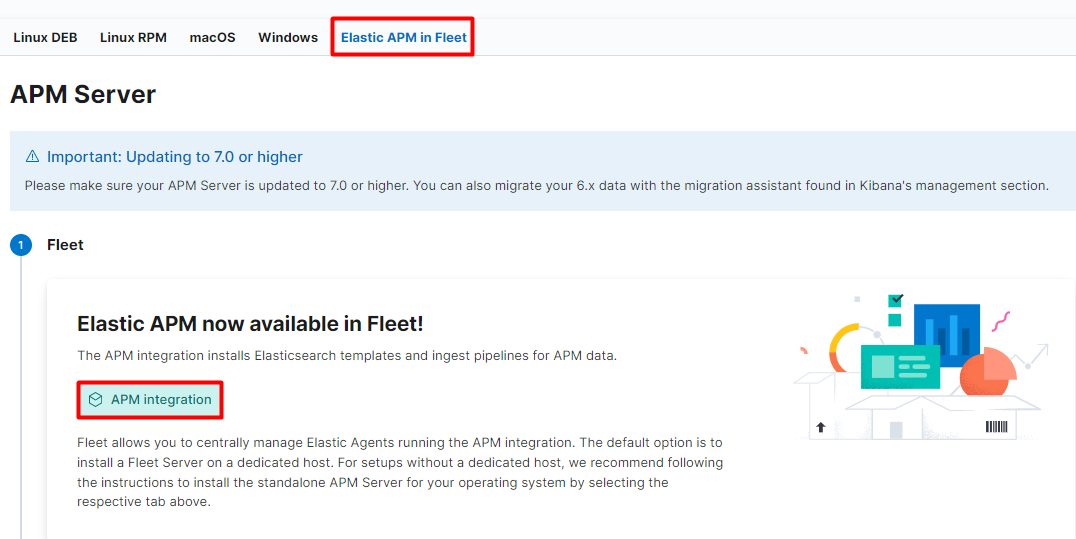Viewport: 1076px width, 539px height.
Task: Click the Fleet illustration image
Action: coord(921,367)
